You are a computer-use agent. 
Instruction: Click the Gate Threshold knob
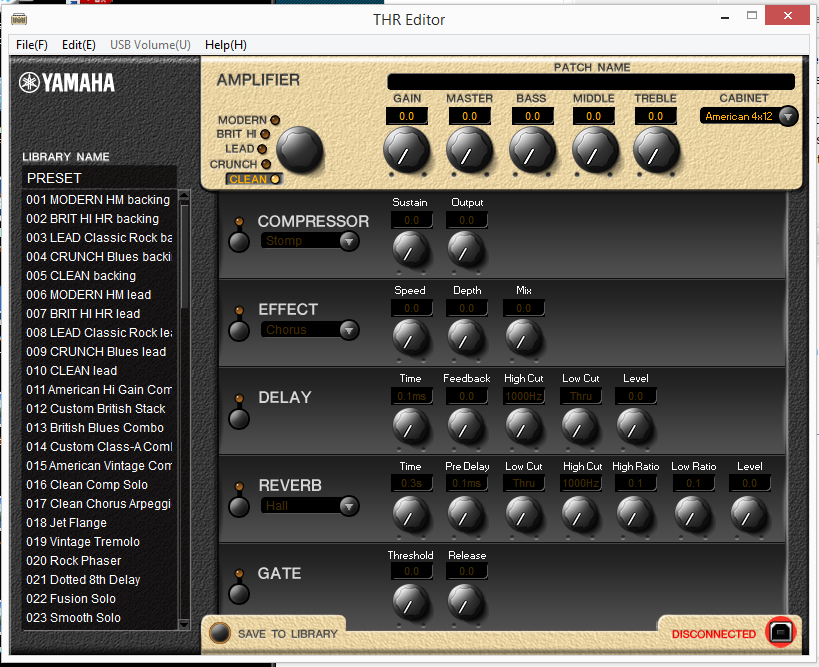tap(408, 600)
